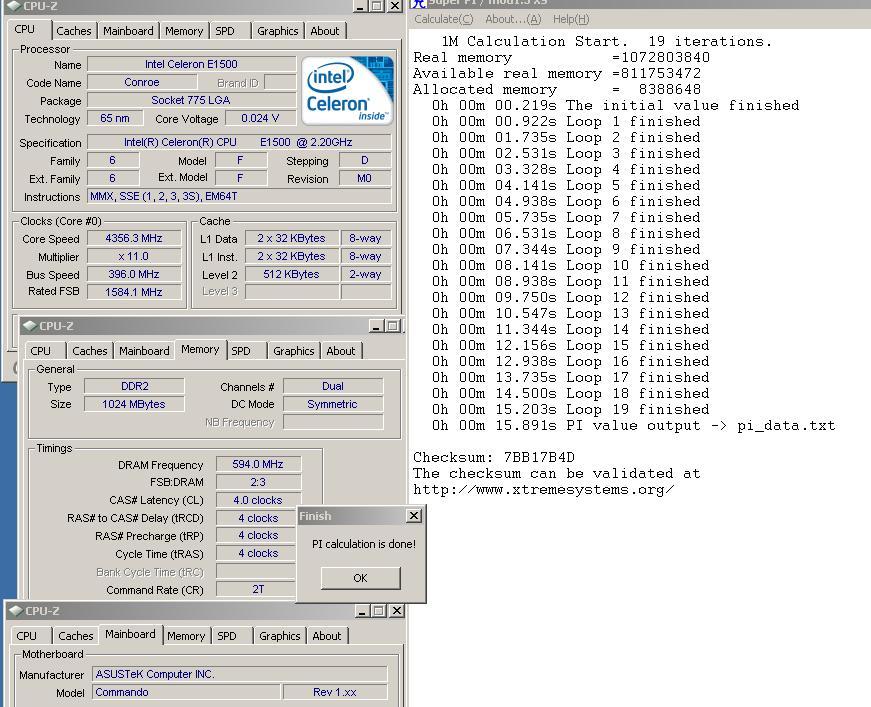871x707 pixels.
Task: Open the About tab in top CPU-Z window
Action: 324,31
